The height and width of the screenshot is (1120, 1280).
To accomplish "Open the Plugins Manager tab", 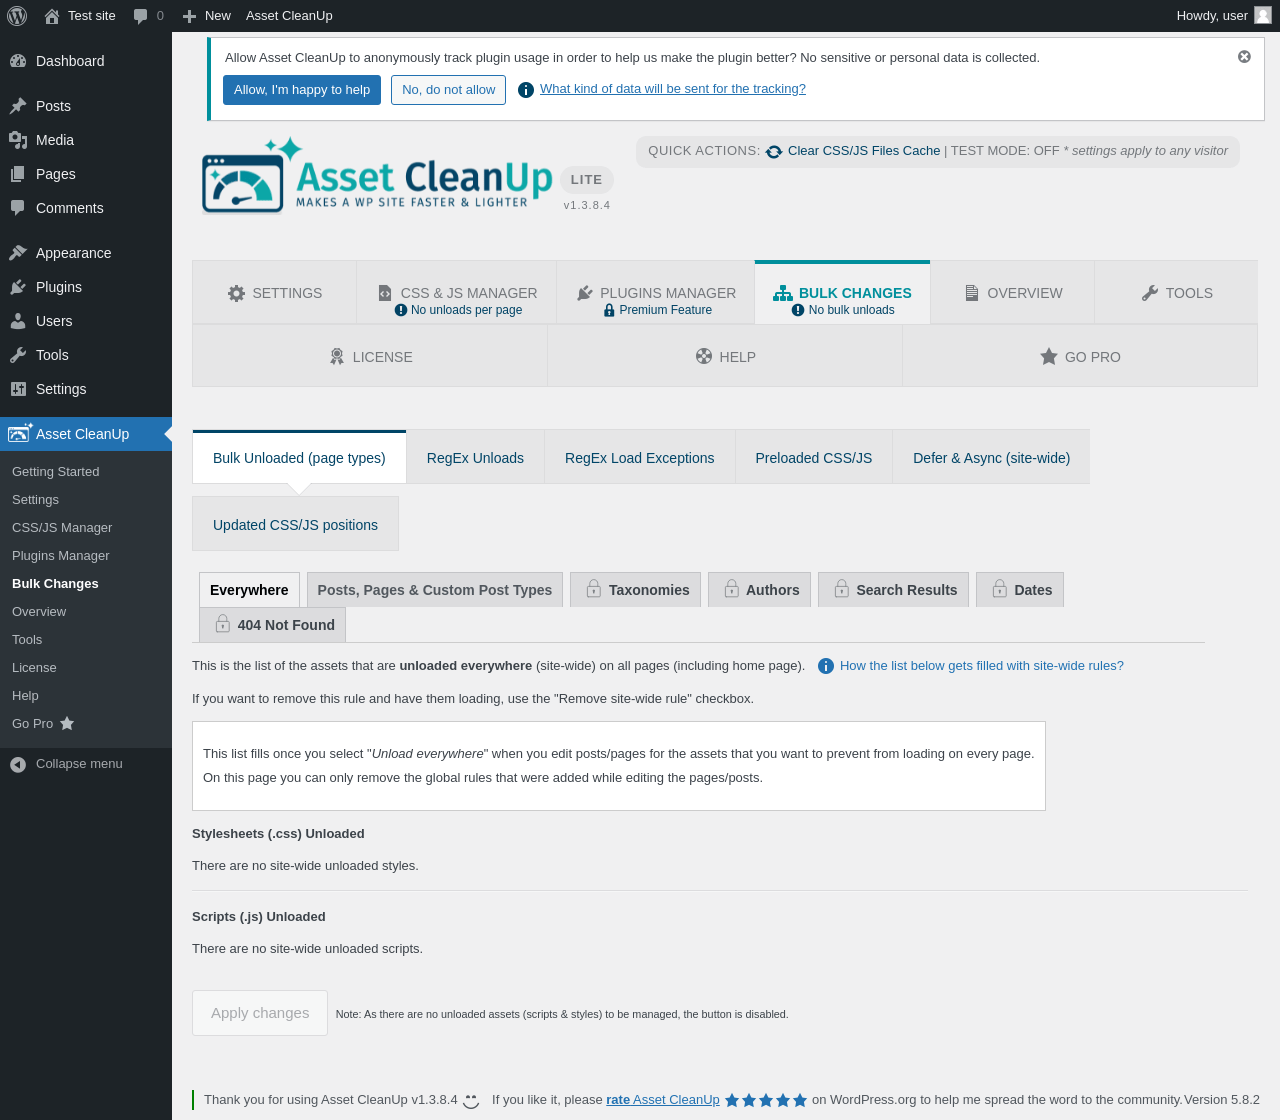I will (655, 293).
